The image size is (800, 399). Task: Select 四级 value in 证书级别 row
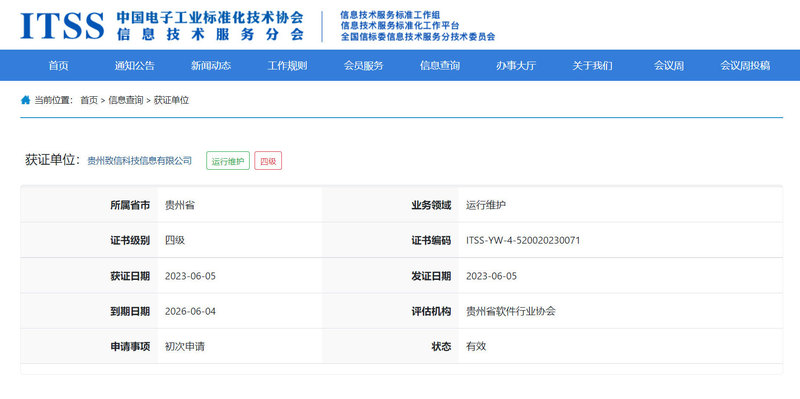174,240
